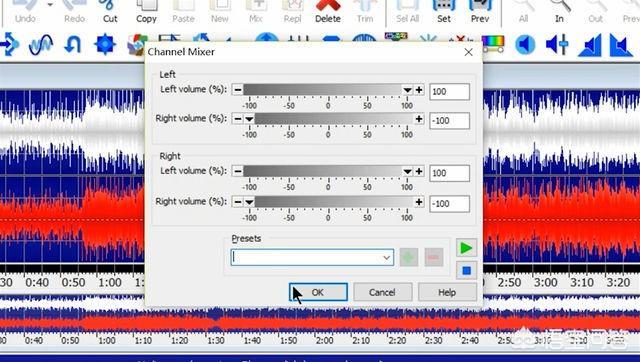Click the blue waveform effect icon
Image resolution: width=640 pixels, height=362 pixels.
(41, 44)
